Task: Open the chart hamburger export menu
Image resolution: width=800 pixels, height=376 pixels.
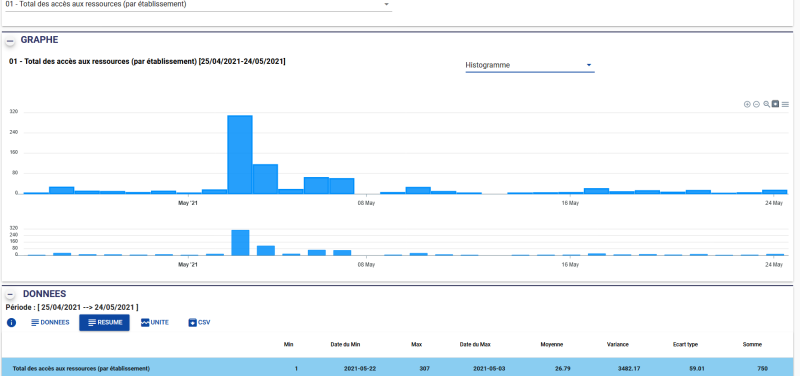Action: pos(785,104)
